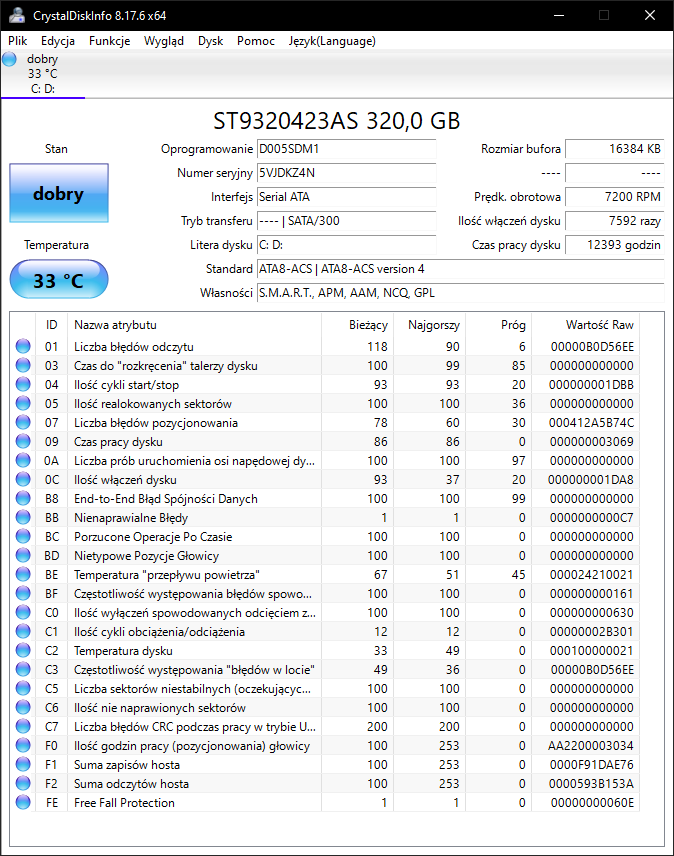Open the Funkcje menu
This screenshot has height=856, width=674.
(110, 41)
